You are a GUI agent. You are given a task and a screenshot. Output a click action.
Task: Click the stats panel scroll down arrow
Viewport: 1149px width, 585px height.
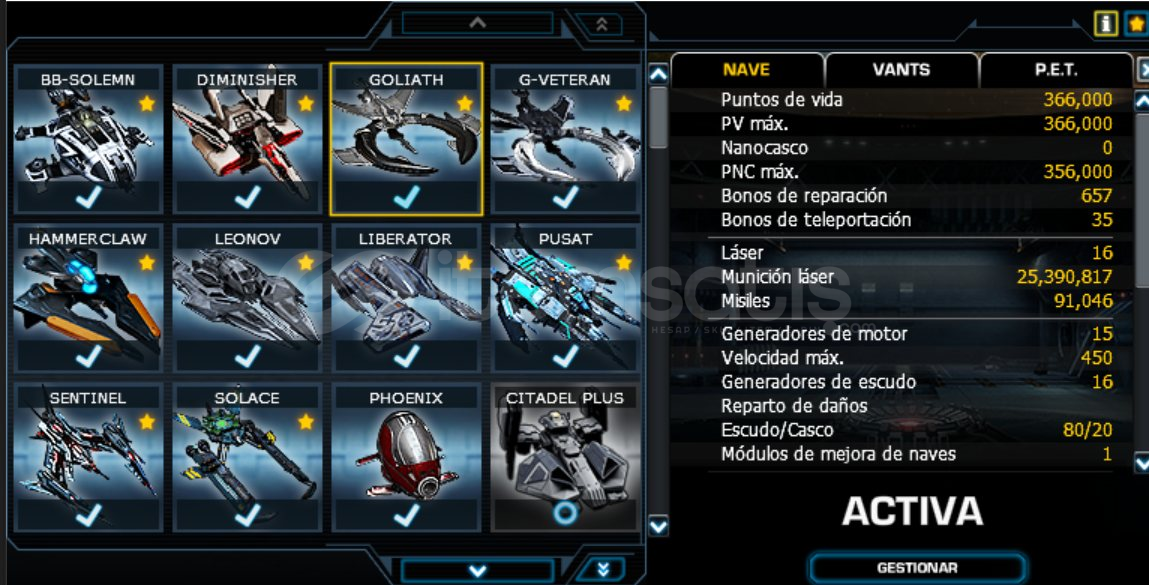(x=1142, y=463)
